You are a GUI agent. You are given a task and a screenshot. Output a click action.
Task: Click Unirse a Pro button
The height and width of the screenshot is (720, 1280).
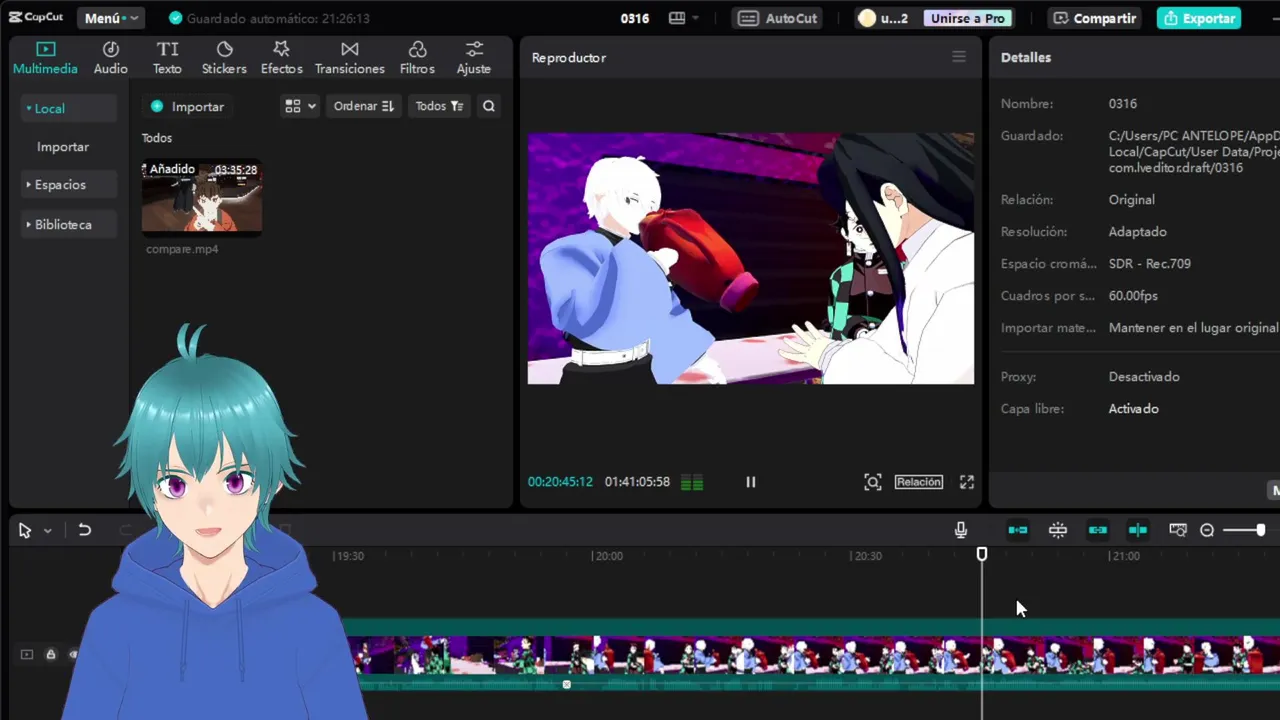click(967, 18)
